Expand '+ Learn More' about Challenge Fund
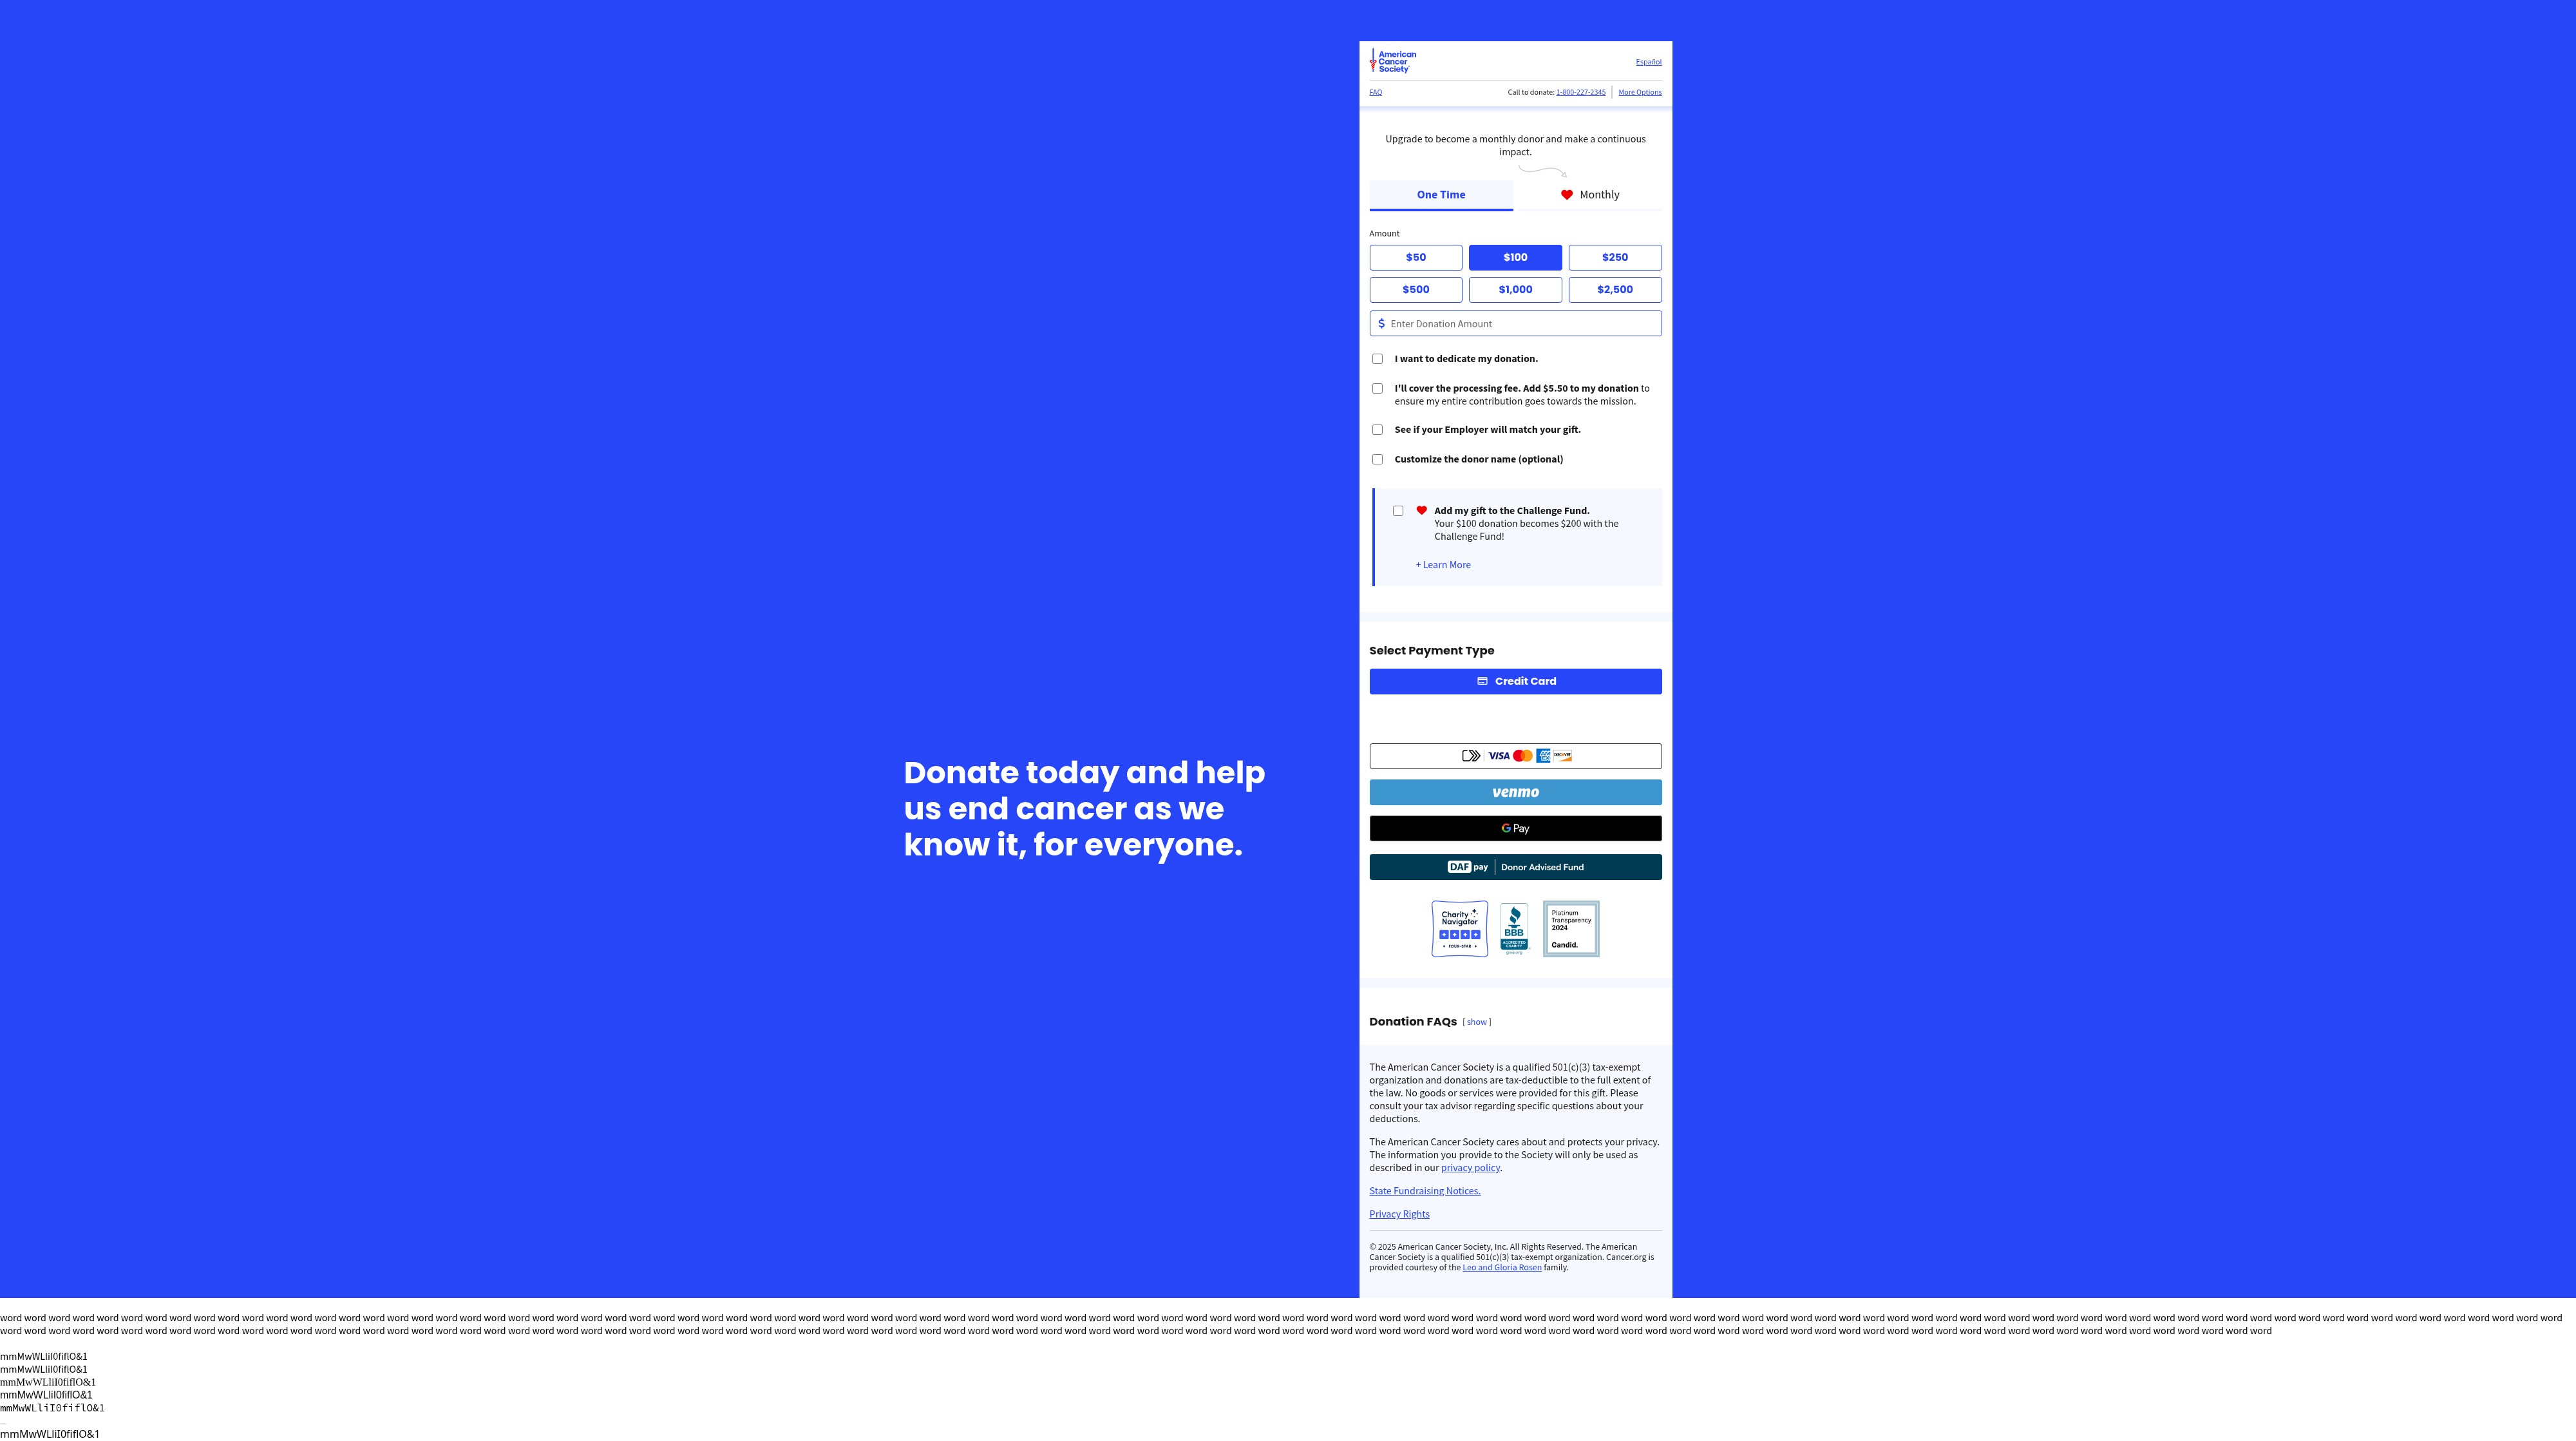Viewport: 2576px width, 1441px height. (1442, 565)
